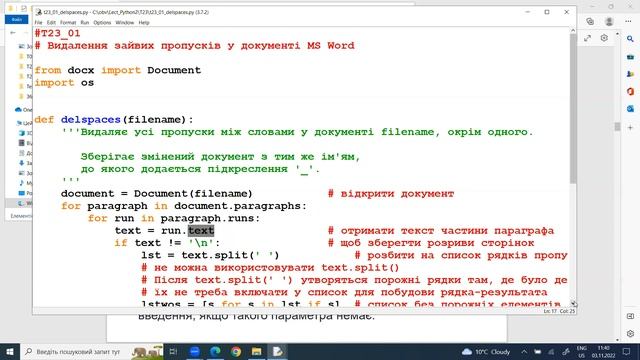Open the Window menu in IDLE

124,22
